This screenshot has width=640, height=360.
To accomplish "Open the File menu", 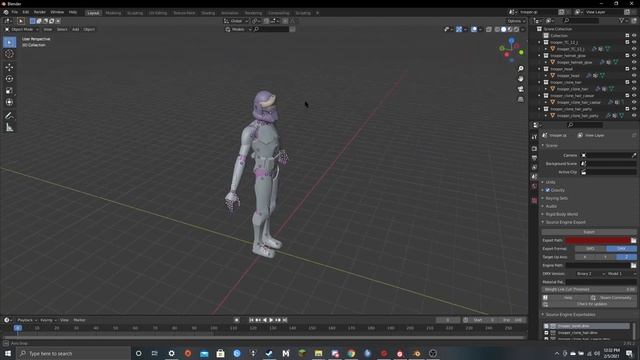I will (x=15, y=12).
